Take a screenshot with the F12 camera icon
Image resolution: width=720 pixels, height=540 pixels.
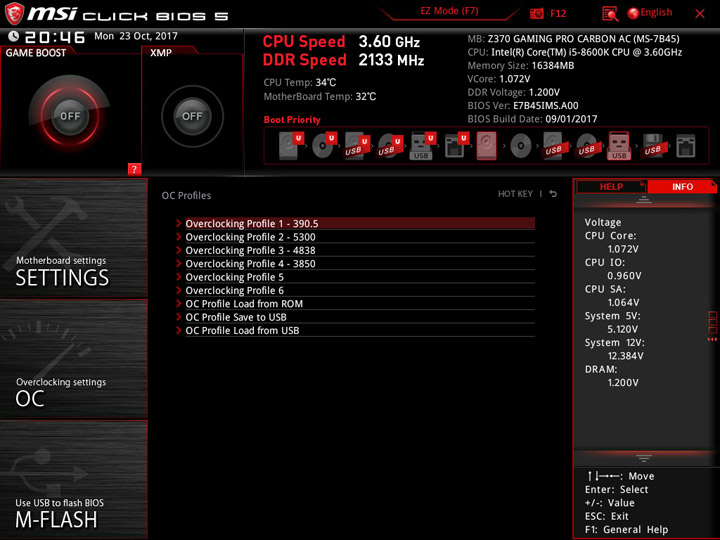536,13
